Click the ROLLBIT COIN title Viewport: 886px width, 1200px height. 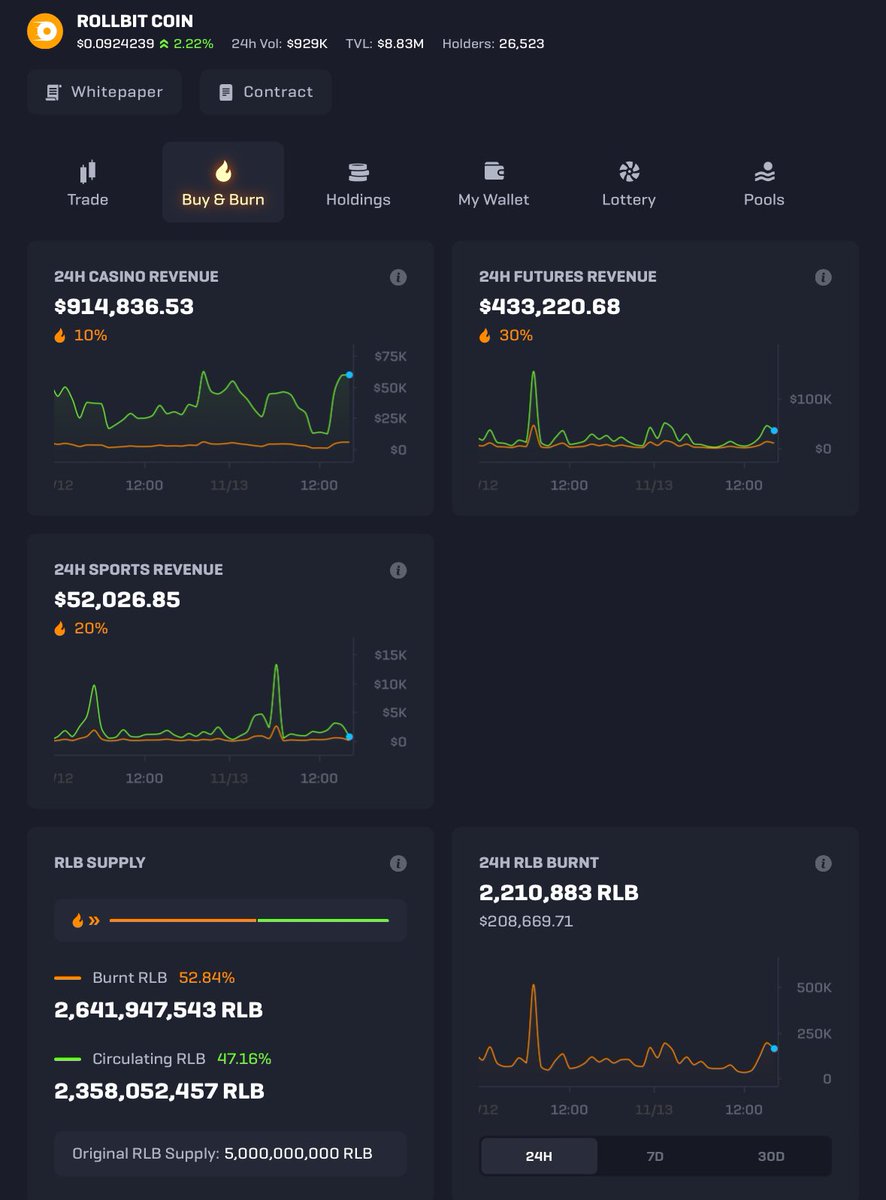click(x=135, y=21)
